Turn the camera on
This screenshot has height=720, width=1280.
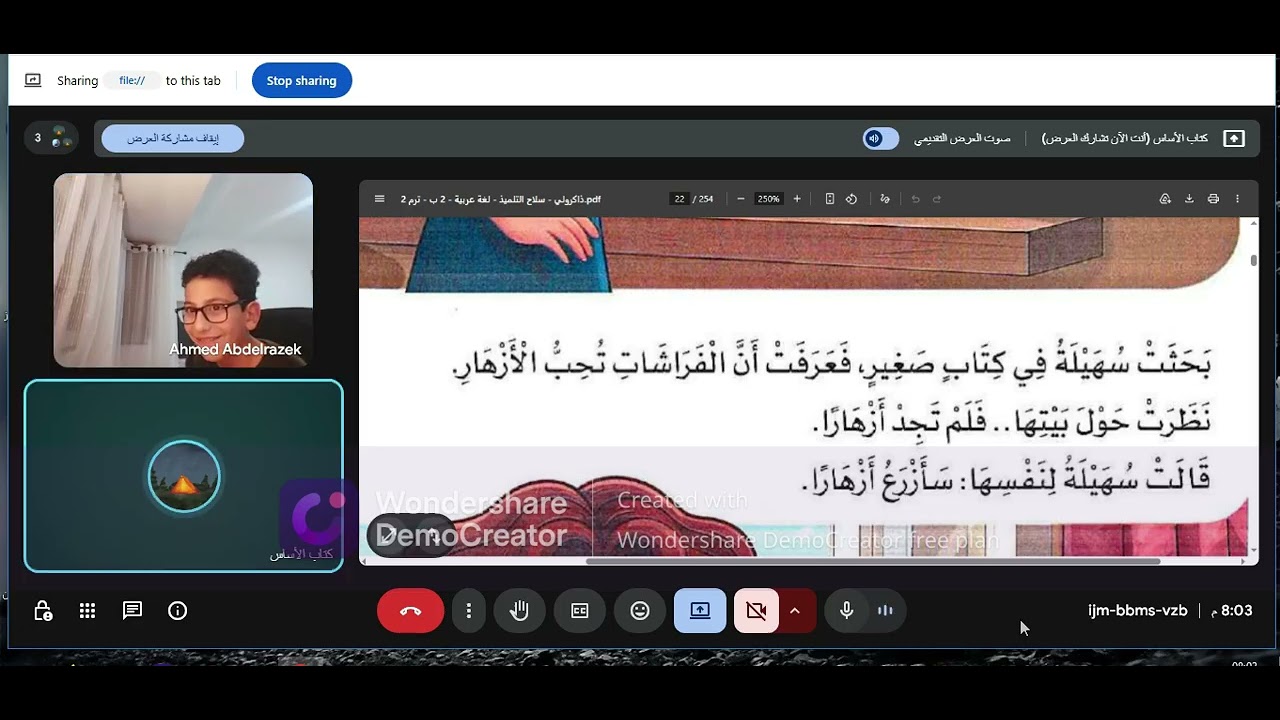(756, 611)
